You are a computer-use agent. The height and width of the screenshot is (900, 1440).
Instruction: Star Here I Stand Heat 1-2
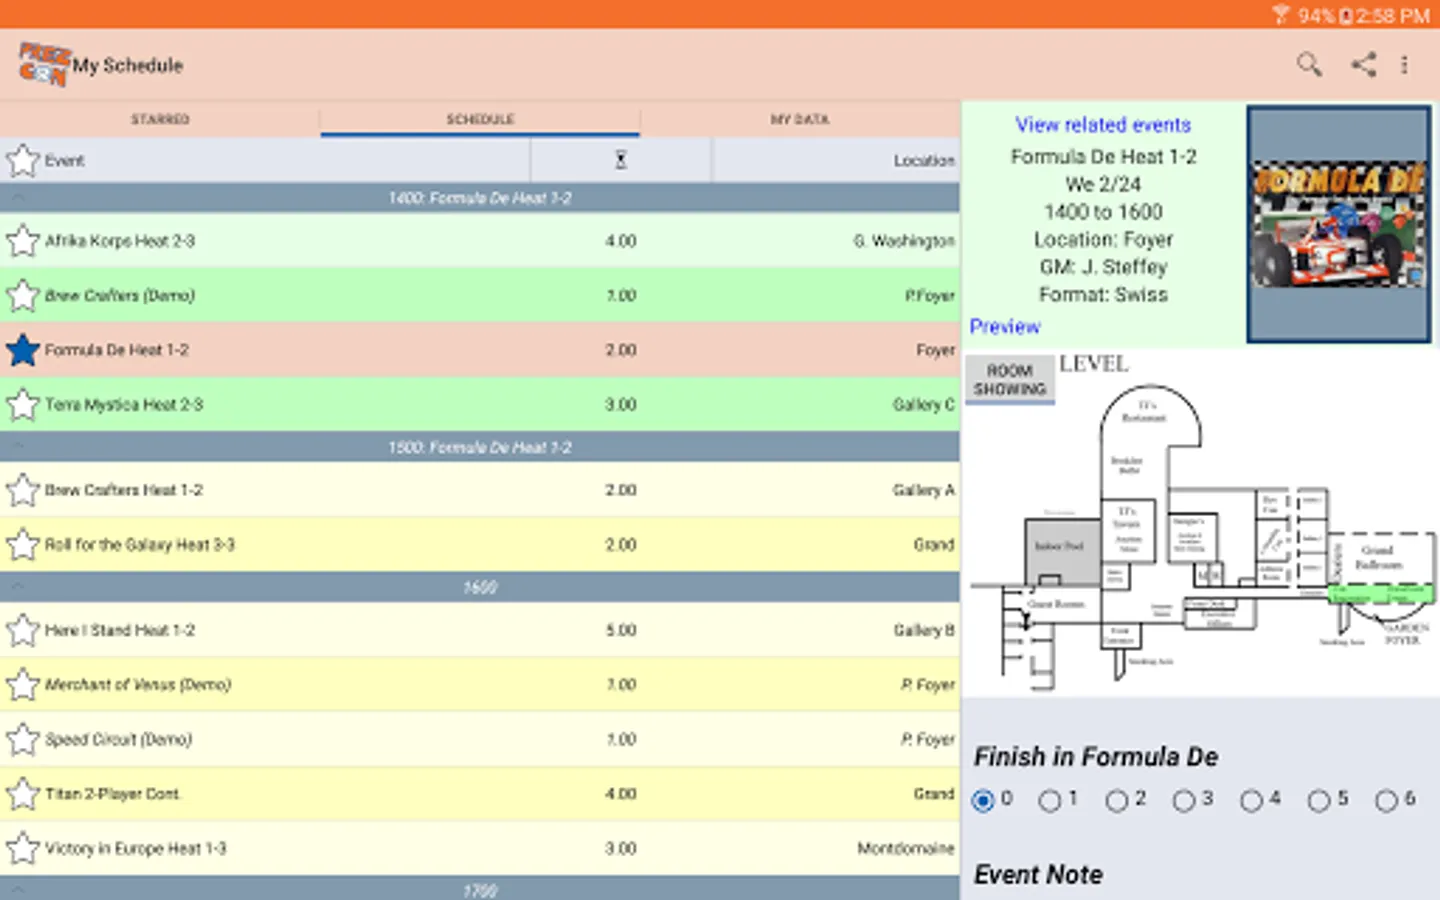[22, 630]
